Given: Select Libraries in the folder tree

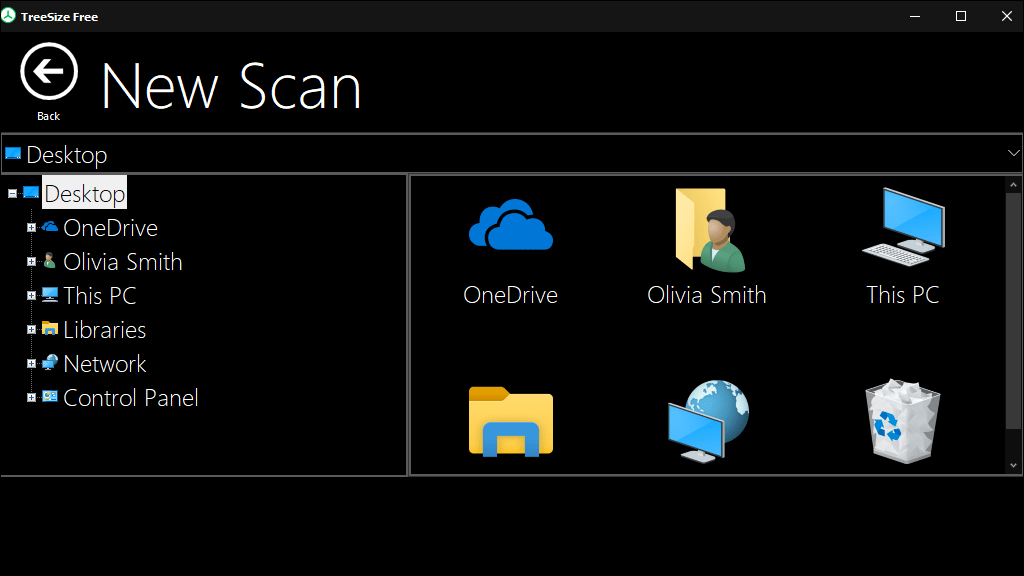Looking at the screenshot, I should coord(104,330).
